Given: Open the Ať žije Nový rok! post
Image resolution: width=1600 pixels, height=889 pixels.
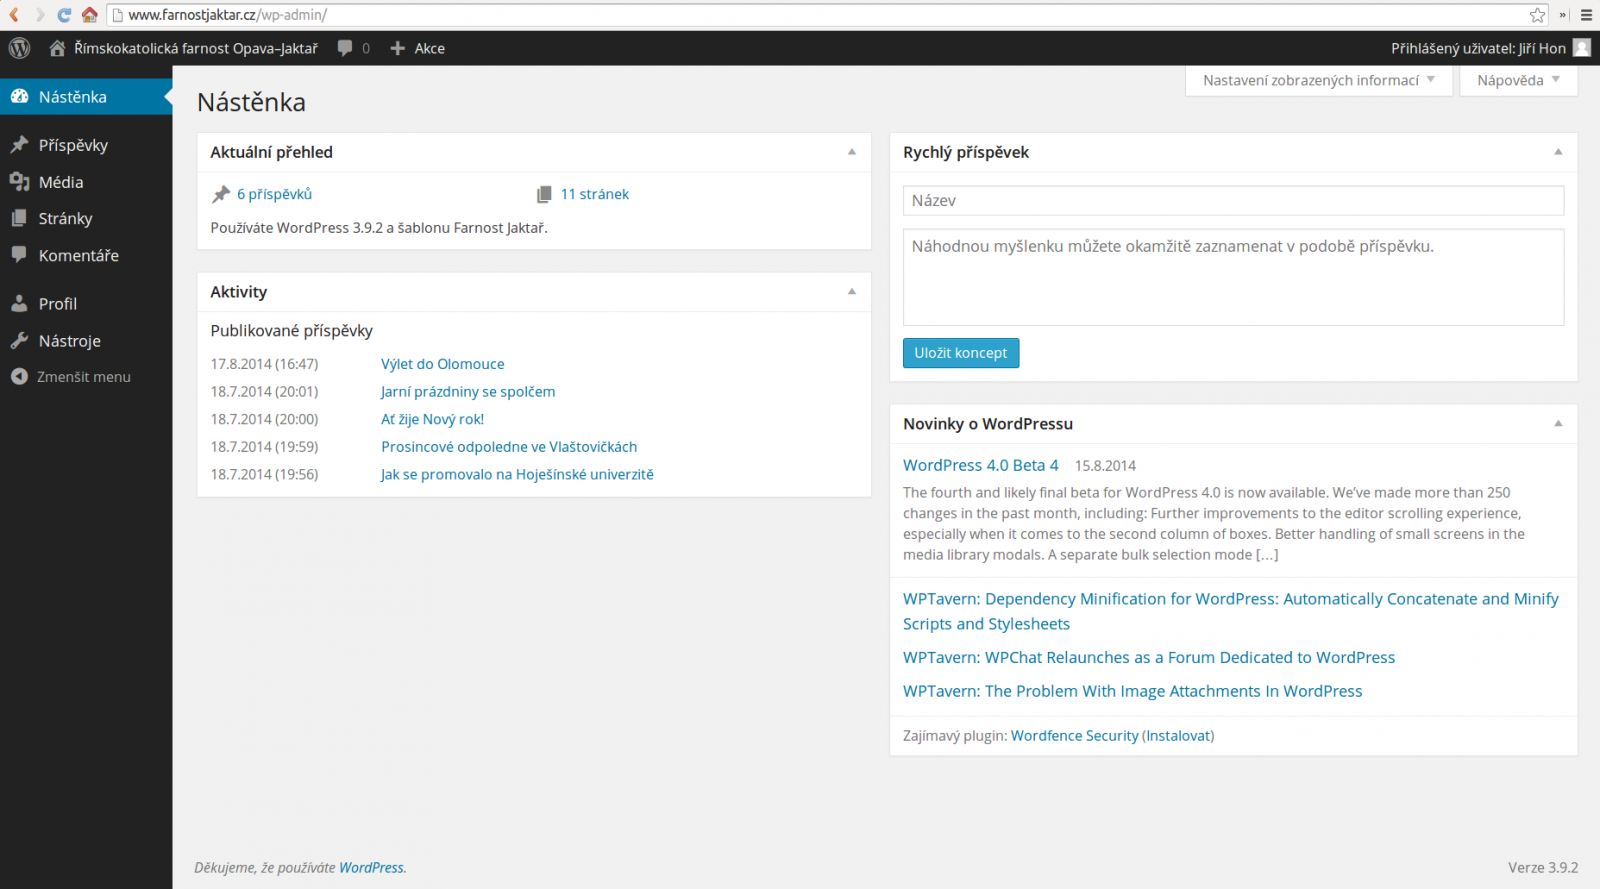Looking at the screenshot, I should click(x=432, y=419).
